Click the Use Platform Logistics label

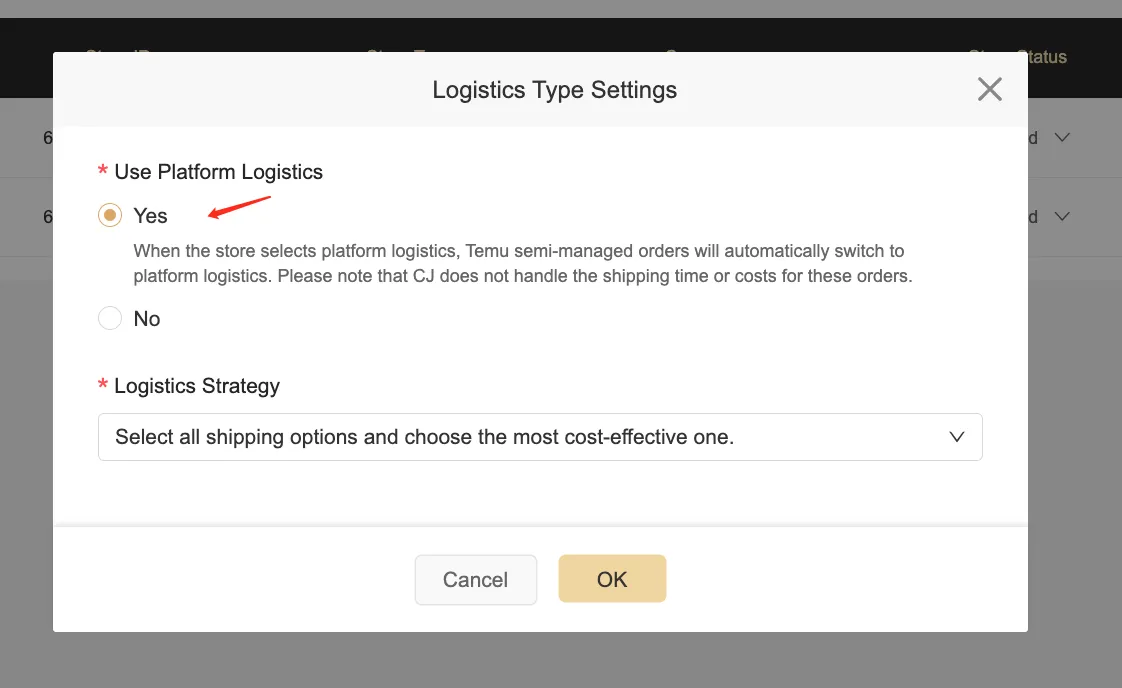click(x=219, y=172)
